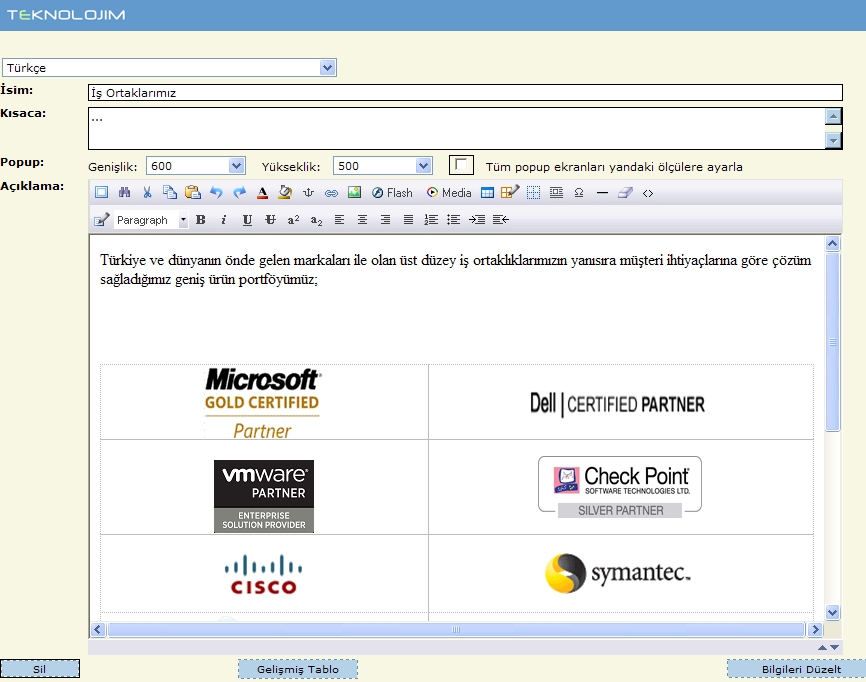Apply superscript formatting
866x682 pixels.
(x=293, y=220)
